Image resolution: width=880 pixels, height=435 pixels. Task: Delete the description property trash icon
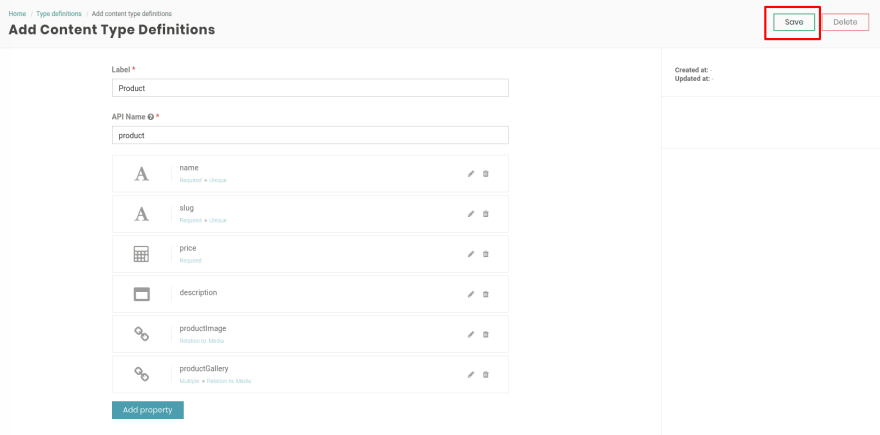point(486,294)
